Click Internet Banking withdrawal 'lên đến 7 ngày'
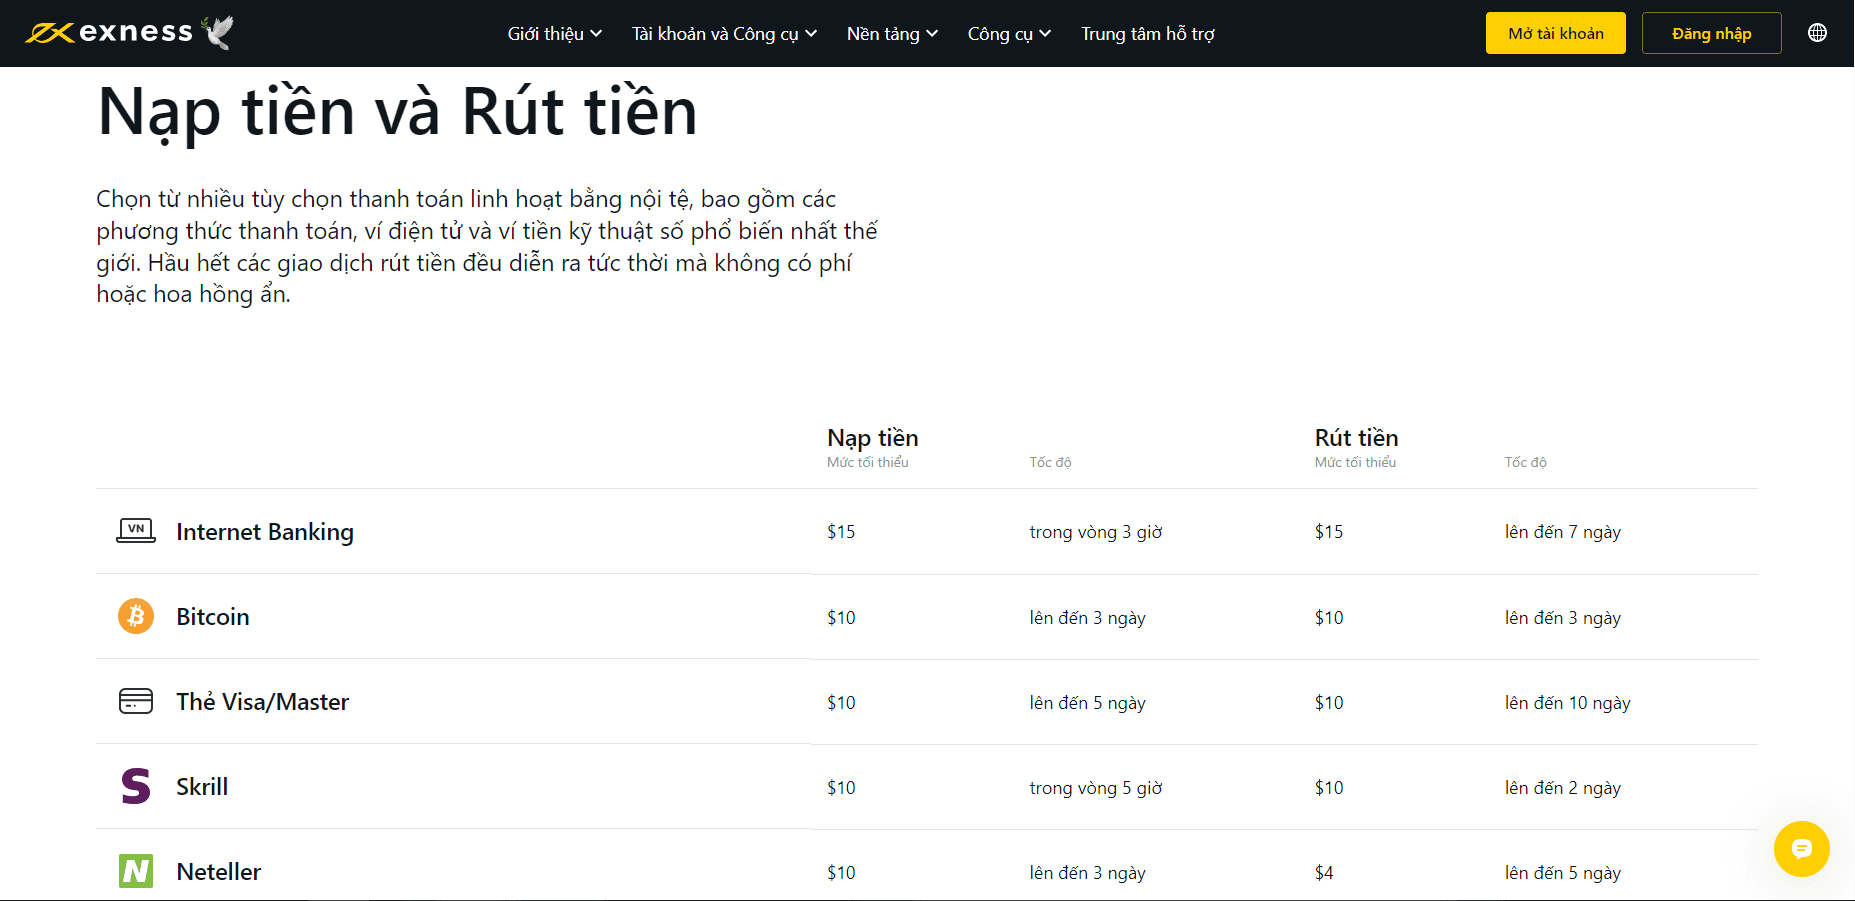This screenshot has width=1855, height=901. point(1563,532)
